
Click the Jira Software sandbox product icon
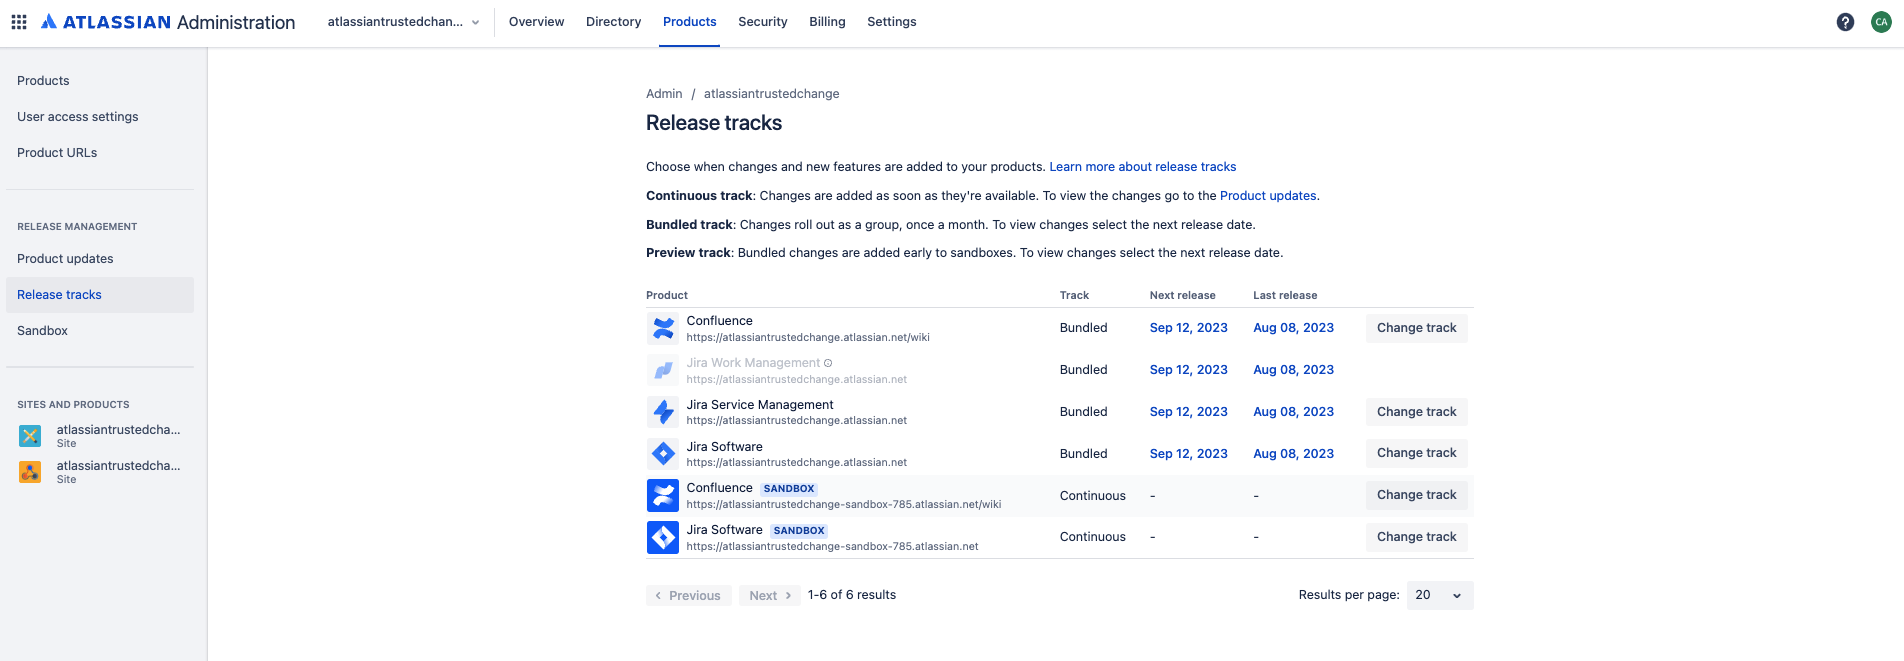click(663, 538)
